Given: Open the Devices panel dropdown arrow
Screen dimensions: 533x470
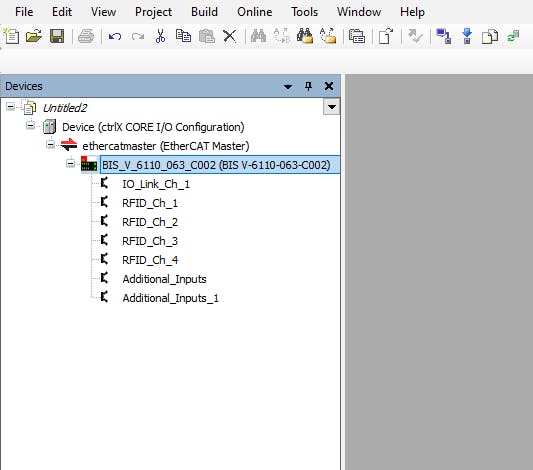Looking at the screenshot, I should 288,86.
